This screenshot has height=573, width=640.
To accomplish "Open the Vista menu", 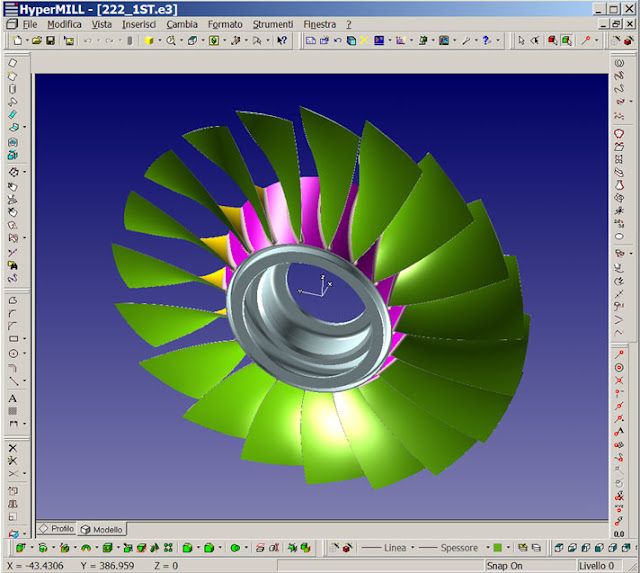I will tap(101, 24).
